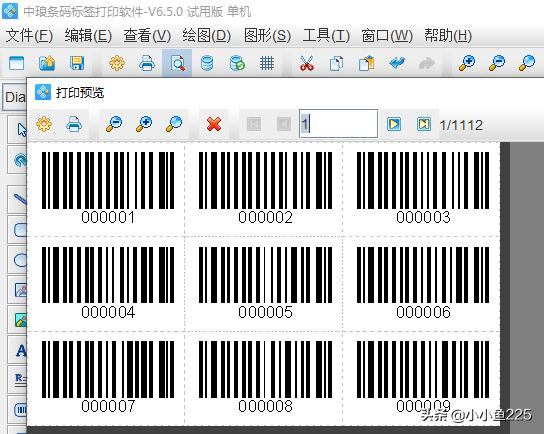Open the 窗口(W) menu
This screenshot has width=544, height=434.
click(387, 35)
